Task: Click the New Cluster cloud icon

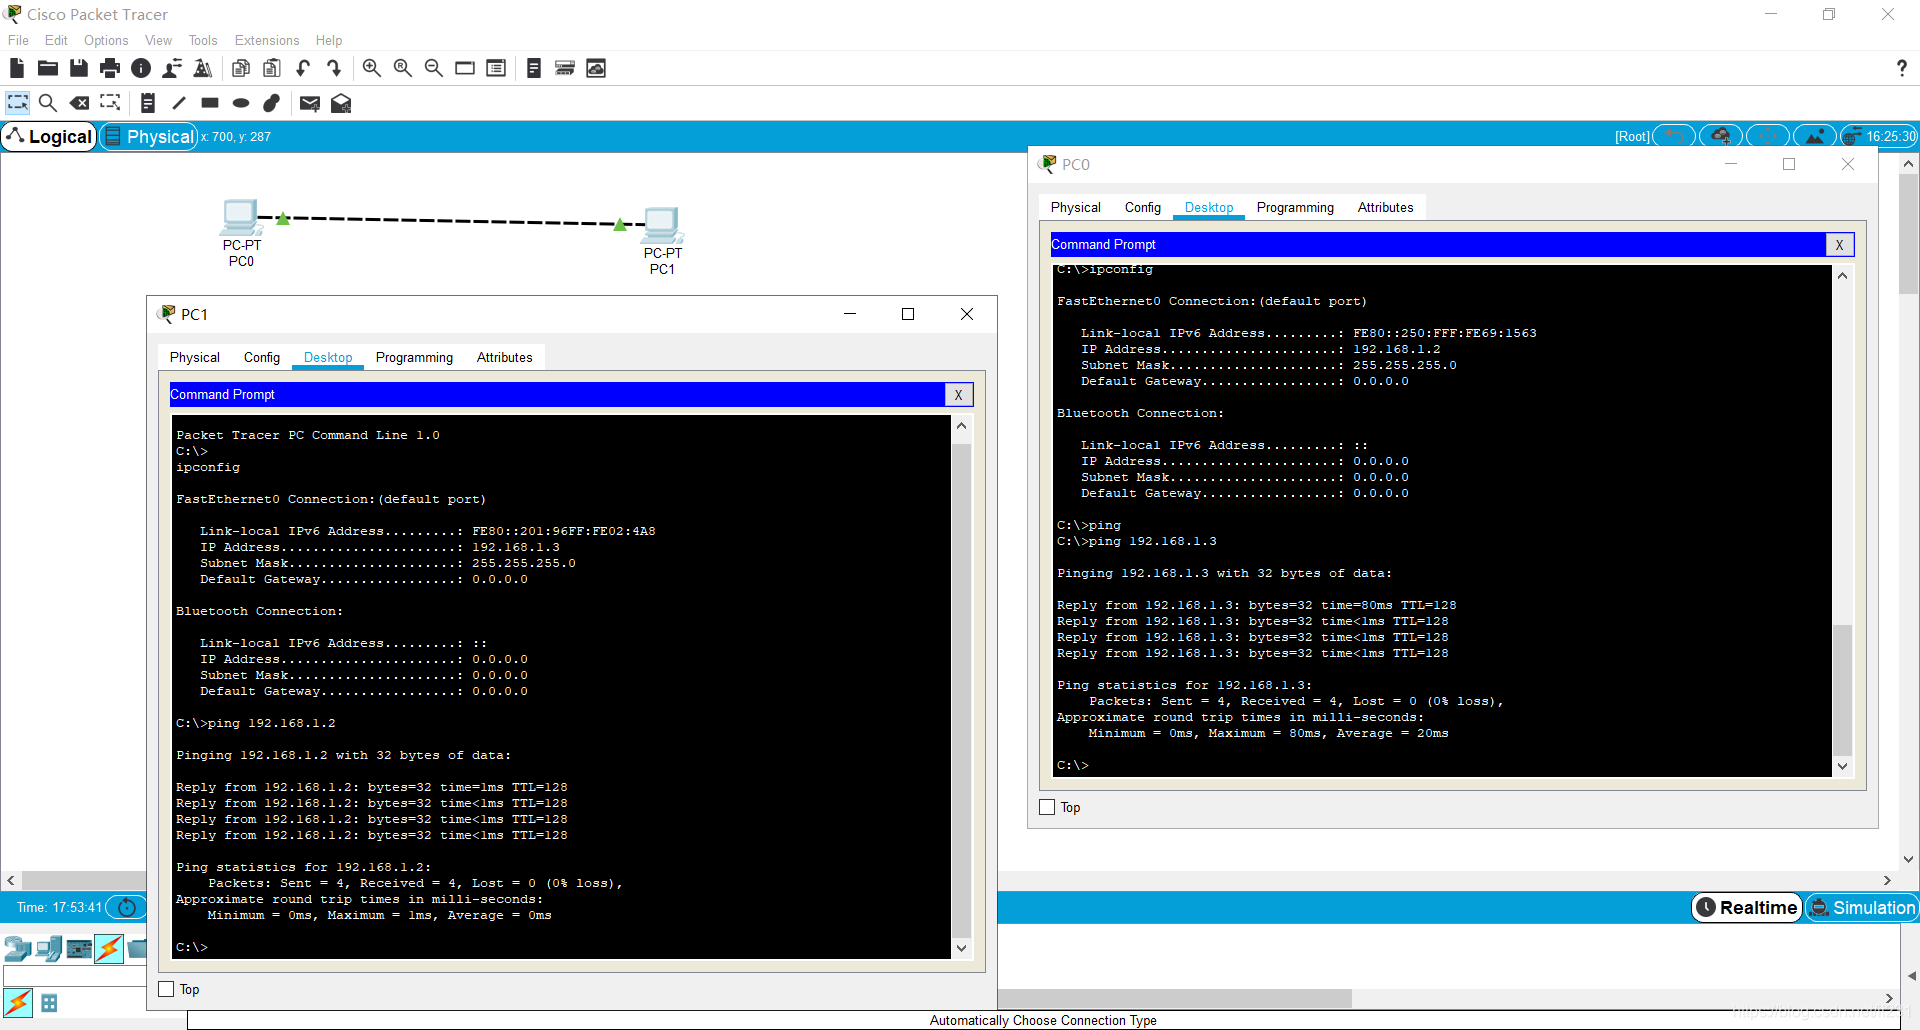Action: (x=1721, y=136)
